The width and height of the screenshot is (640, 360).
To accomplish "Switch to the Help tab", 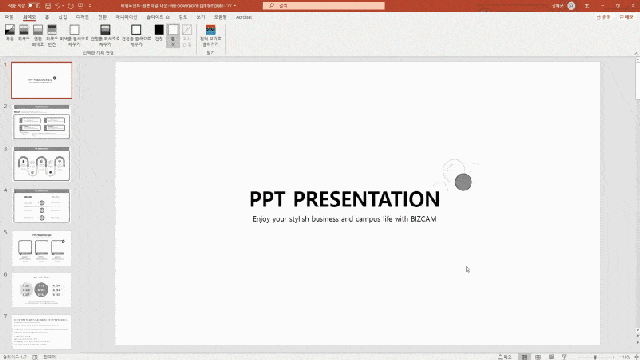I will (220, 17).
